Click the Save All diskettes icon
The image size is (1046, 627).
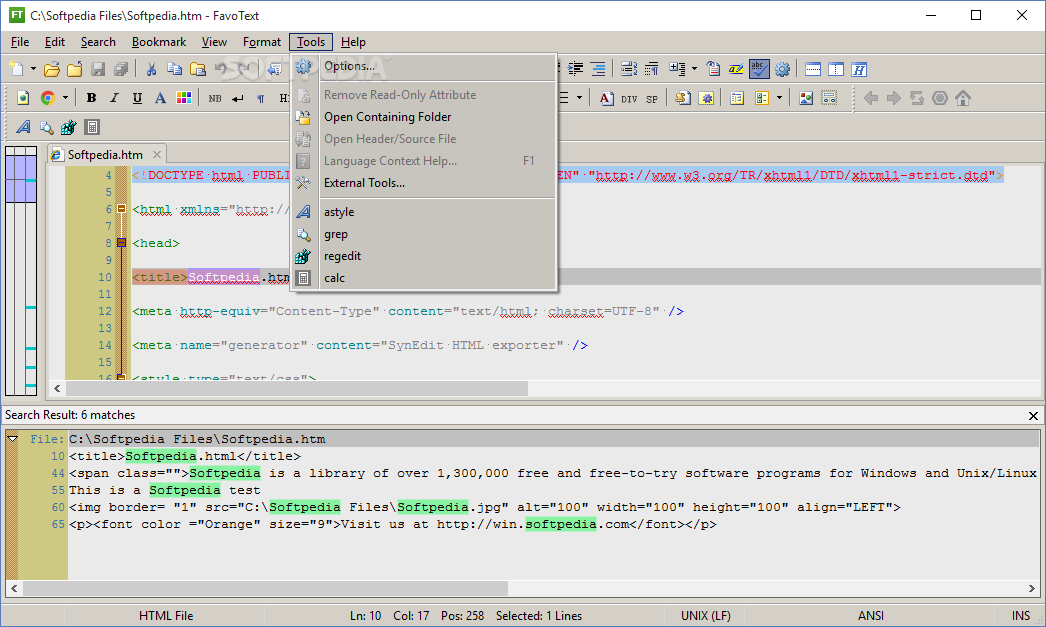[121, 69]
